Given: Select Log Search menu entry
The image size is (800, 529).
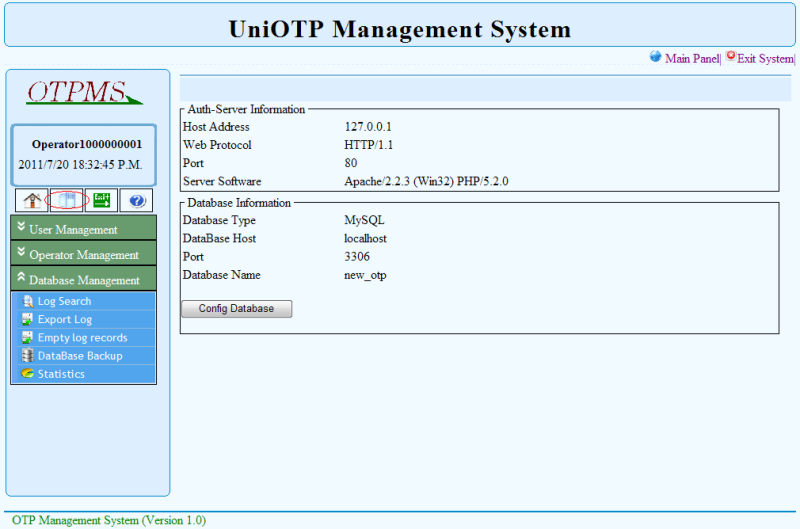Looking at the screenshot, I should point(87,301).
